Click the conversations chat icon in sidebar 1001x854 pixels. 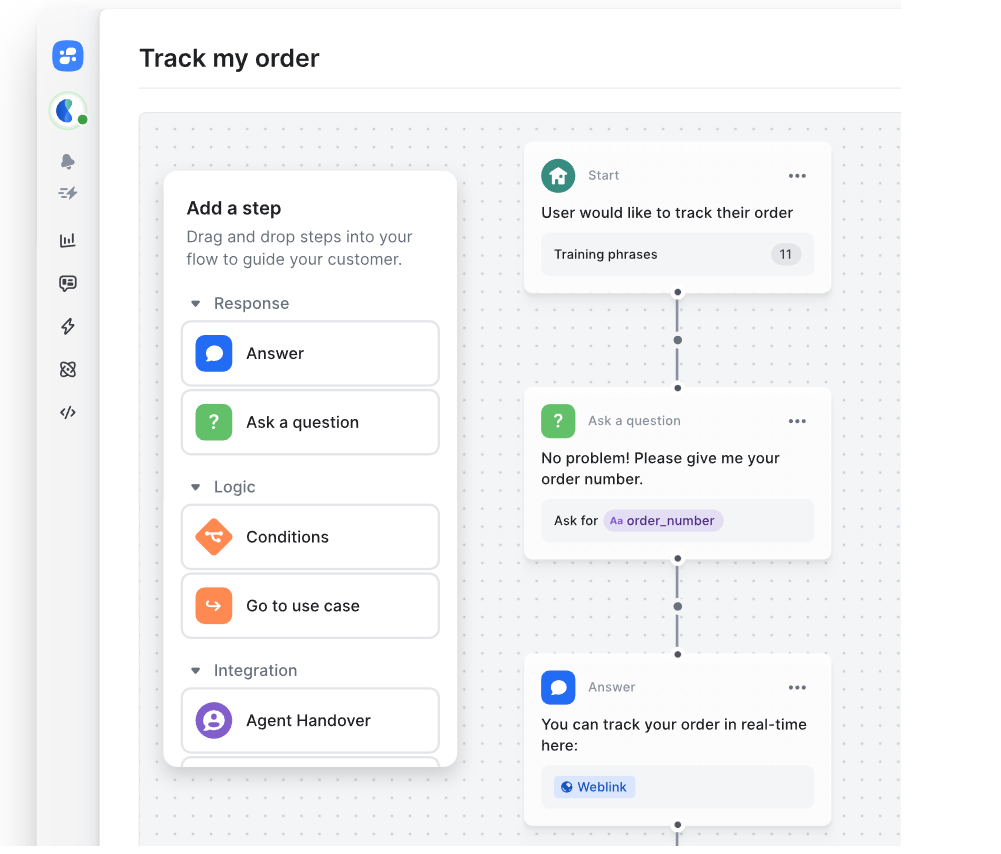pos(68,283)
